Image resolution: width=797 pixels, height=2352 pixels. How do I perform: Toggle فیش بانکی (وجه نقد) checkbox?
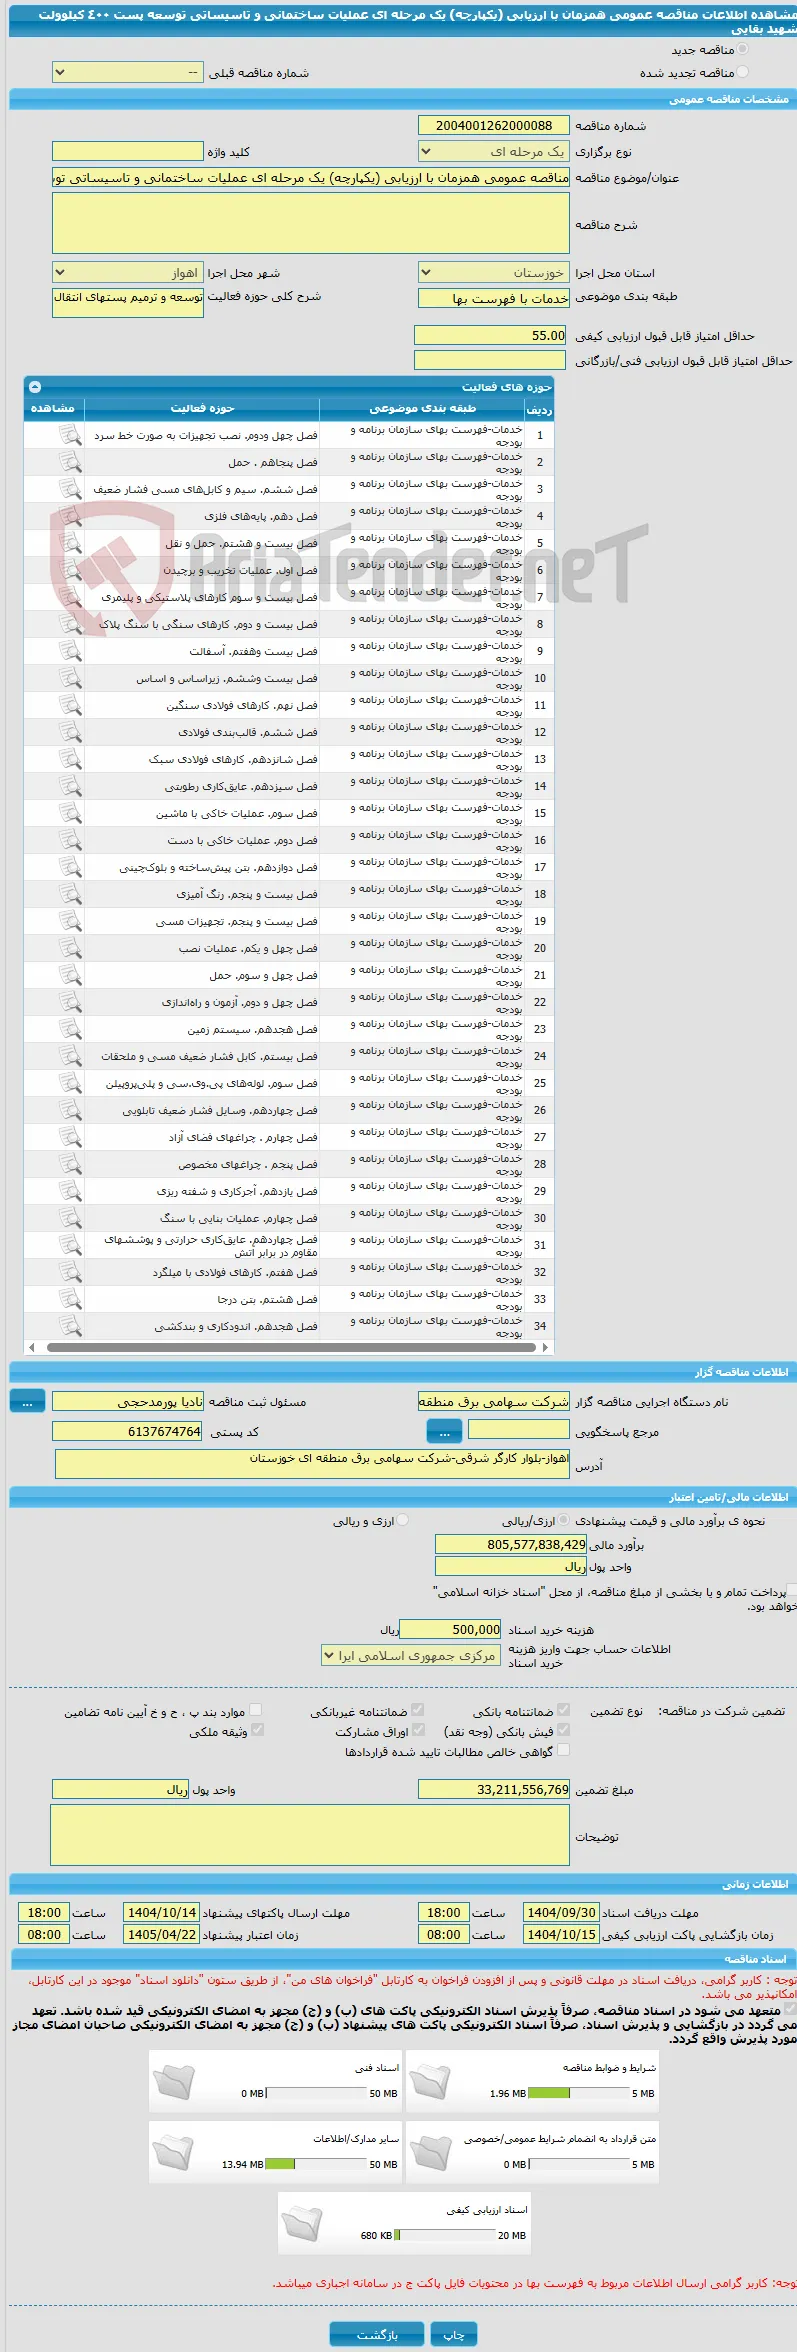pyautogui.click(x=563, y=1730)
